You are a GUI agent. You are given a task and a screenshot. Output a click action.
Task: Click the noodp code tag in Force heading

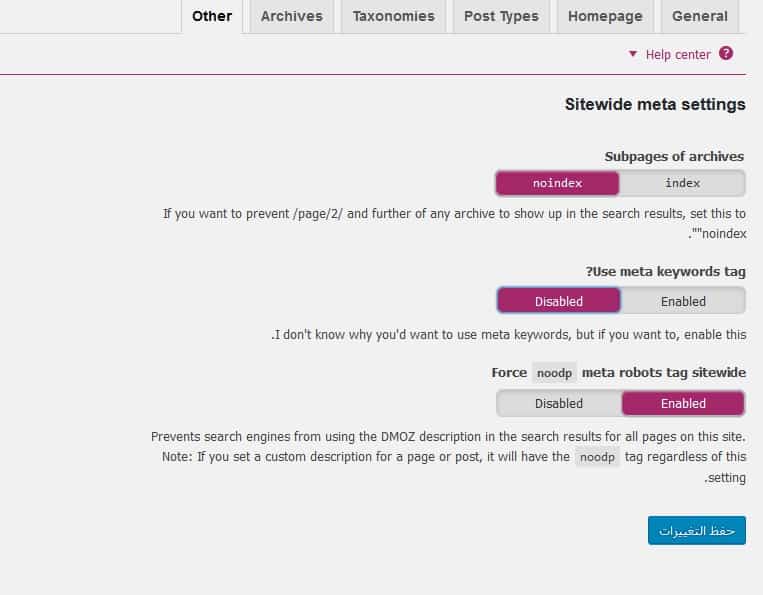(555, 373)
